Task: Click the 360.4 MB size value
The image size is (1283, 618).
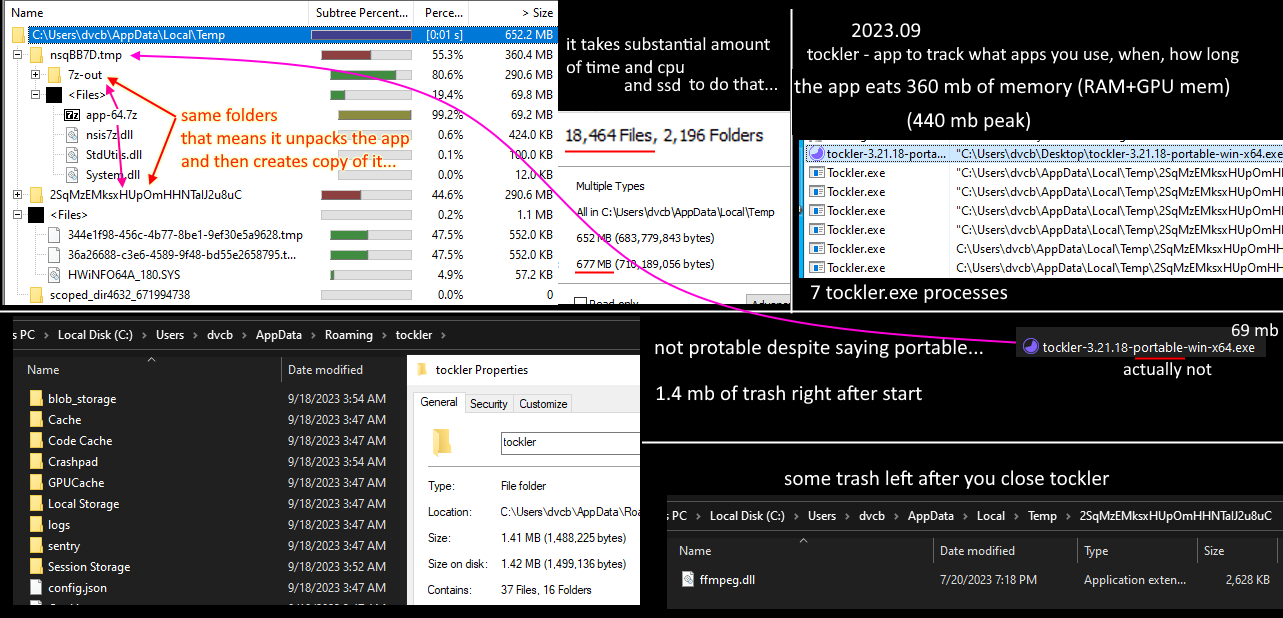Action: 528,55
